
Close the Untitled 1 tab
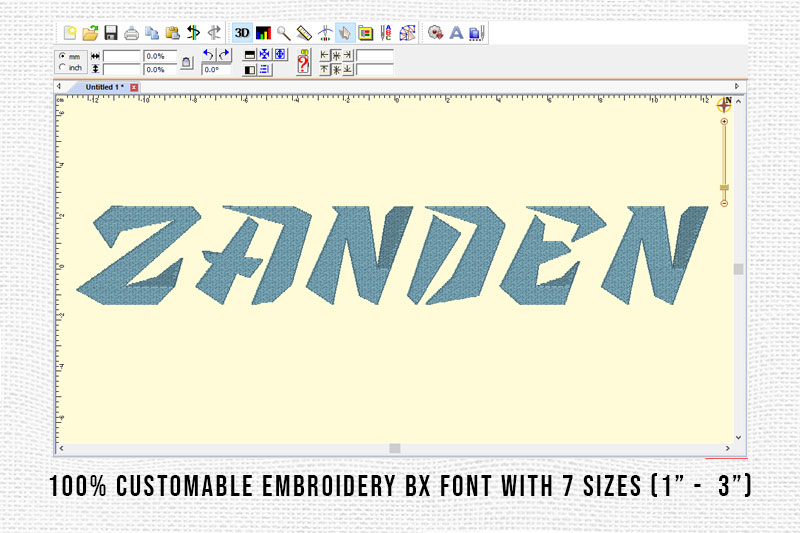point(134,87)
